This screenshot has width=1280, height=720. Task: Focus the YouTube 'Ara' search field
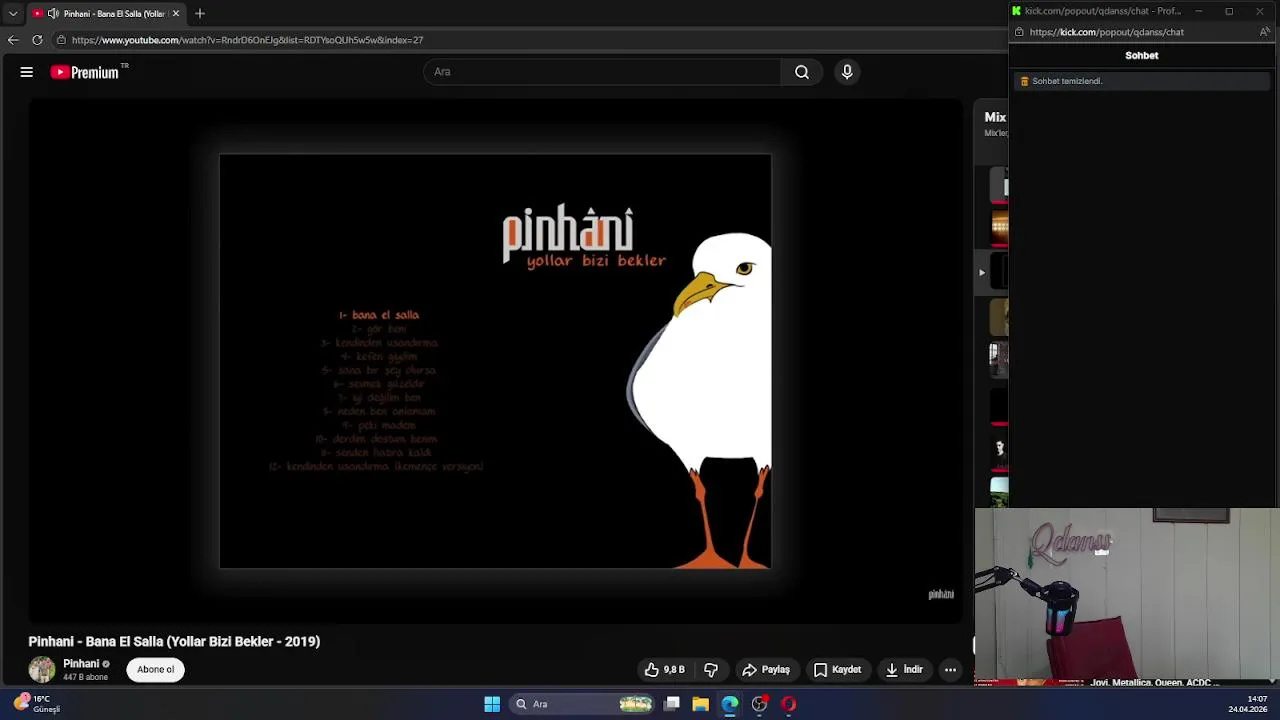pos(602,72)
